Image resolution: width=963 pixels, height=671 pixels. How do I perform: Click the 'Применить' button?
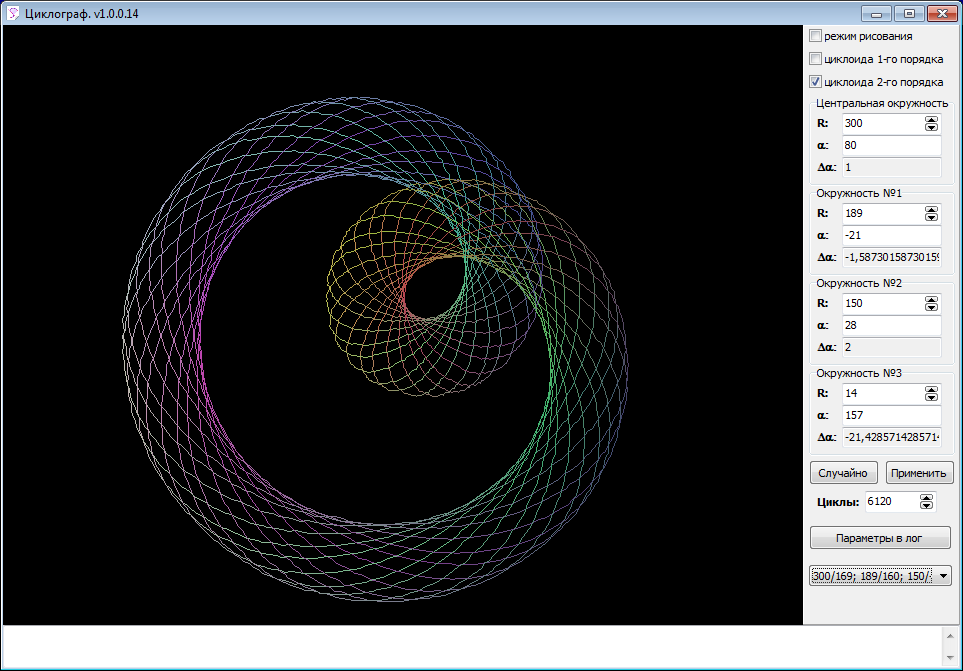[919, 473]
